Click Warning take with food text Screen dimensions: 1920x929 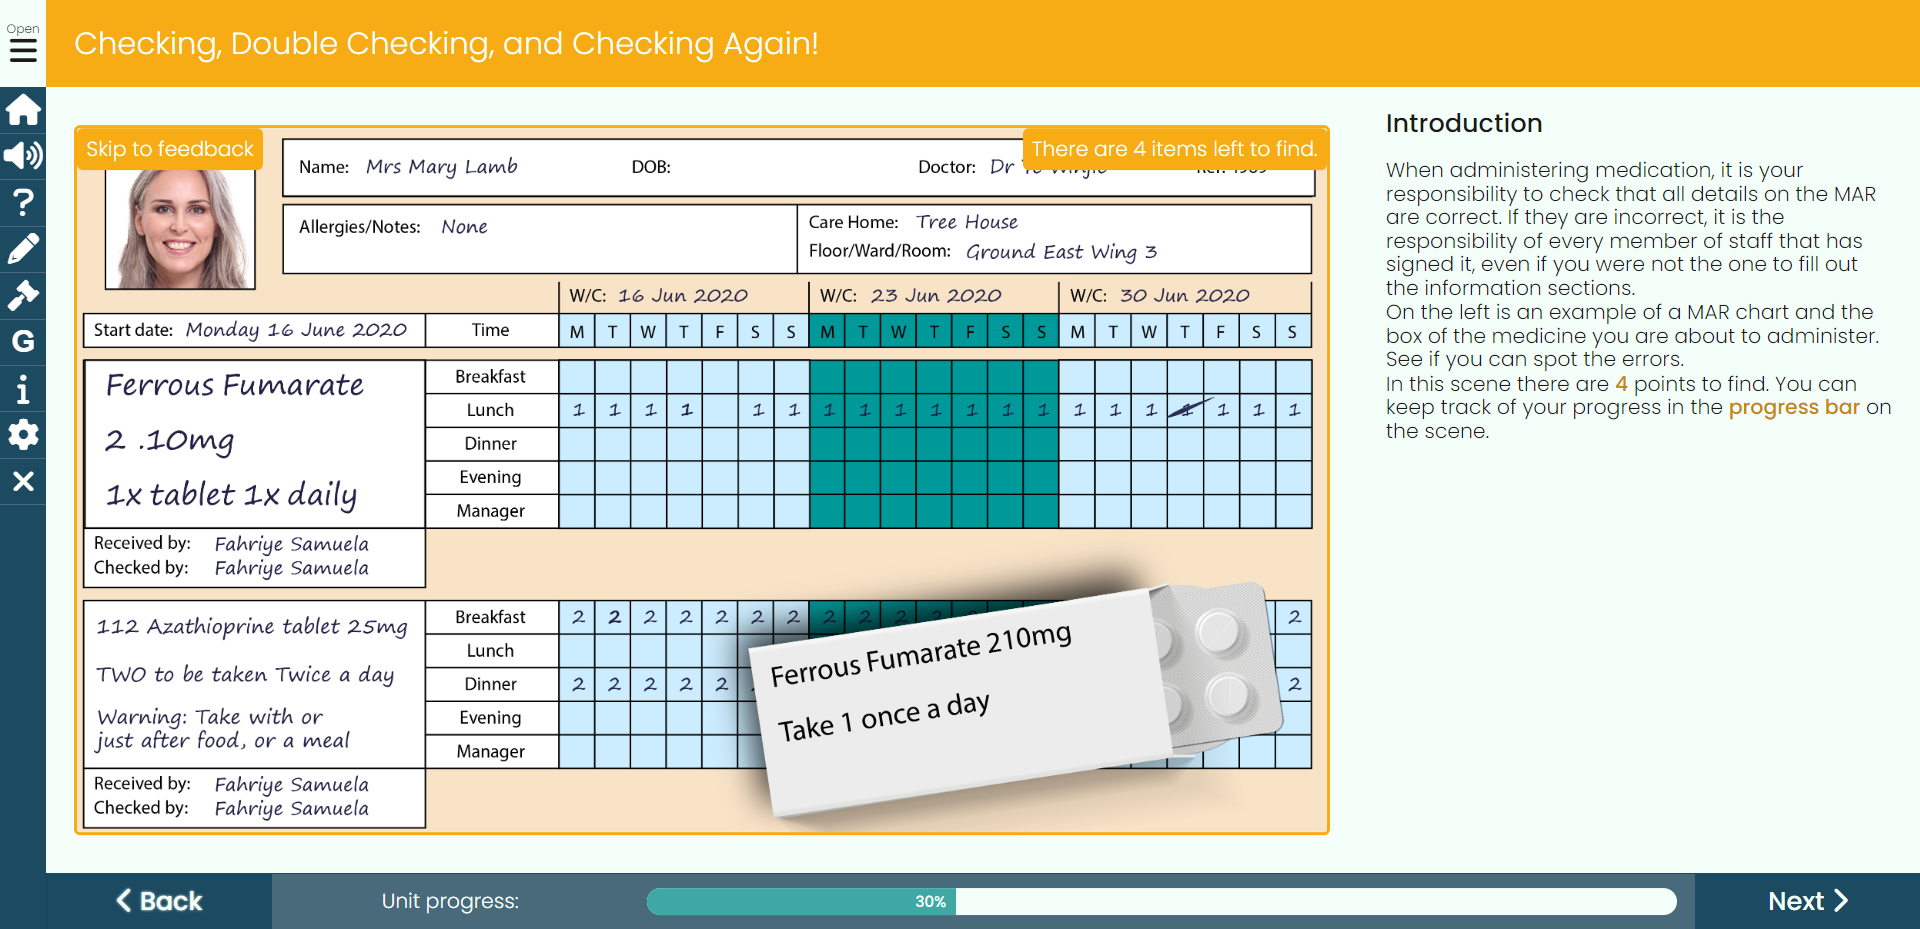223,729
